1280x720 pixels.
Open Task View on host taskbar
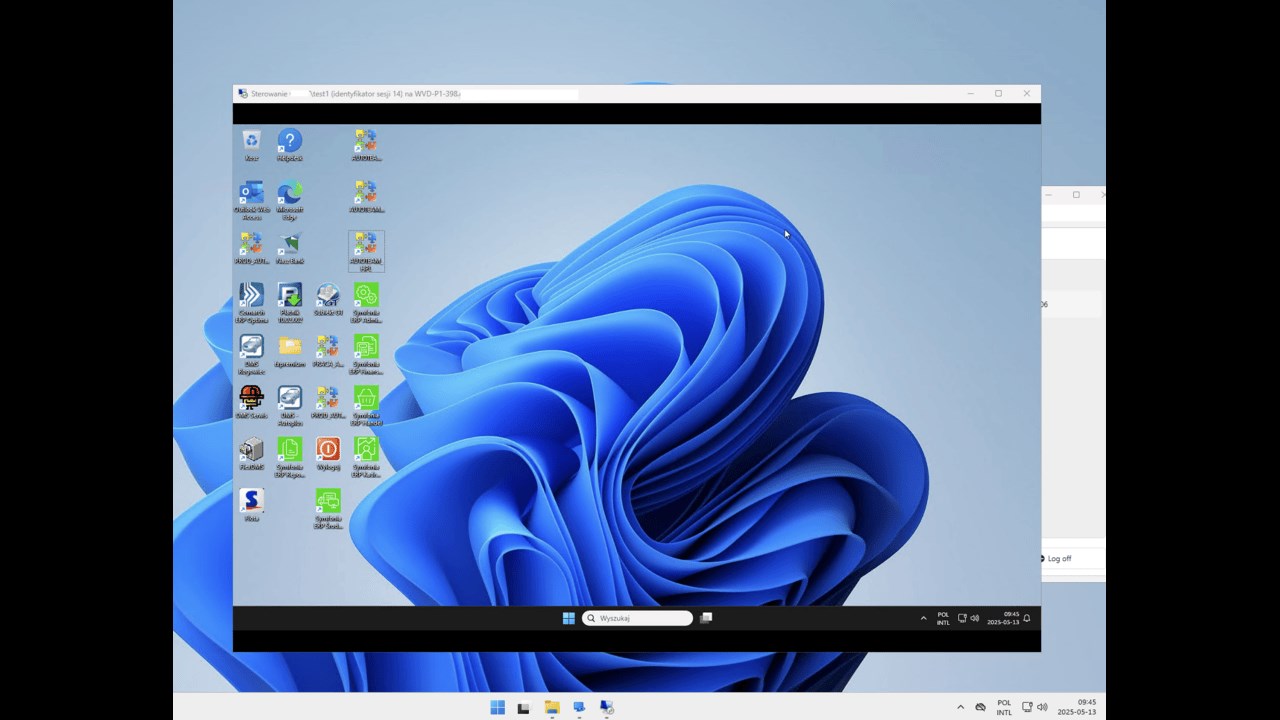523,707
